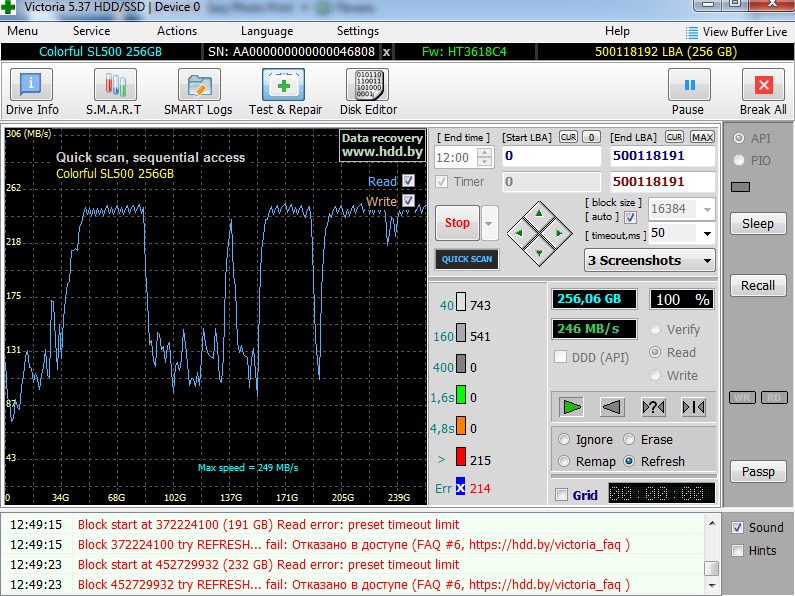795x596 pixels.
Task: Select the Ignore radio option
Action: (564, 439)
